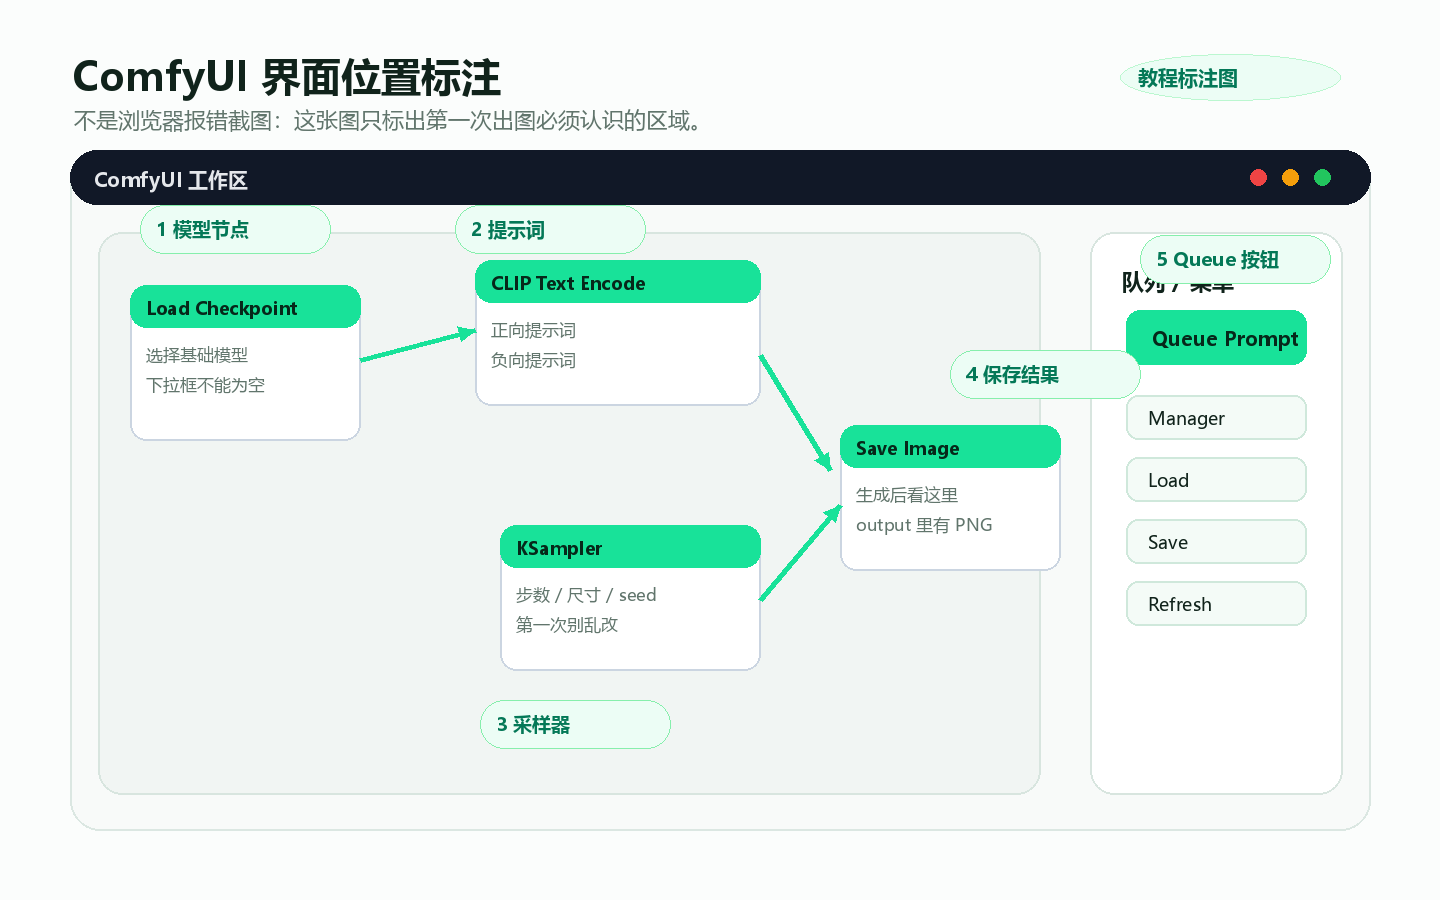
Task: Click the '生成后看这里' text in Save Image
Action: coord(907,495)
